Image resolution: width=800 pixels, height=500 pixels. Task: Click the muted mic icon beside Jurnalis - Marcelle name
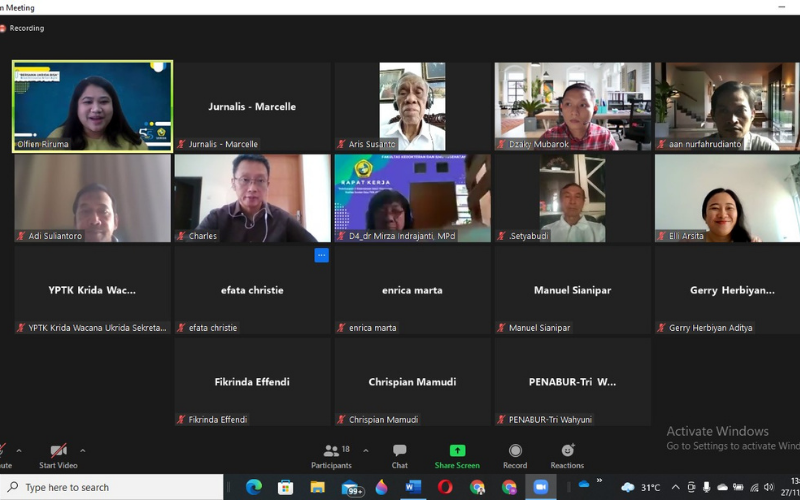coord(181,144)
